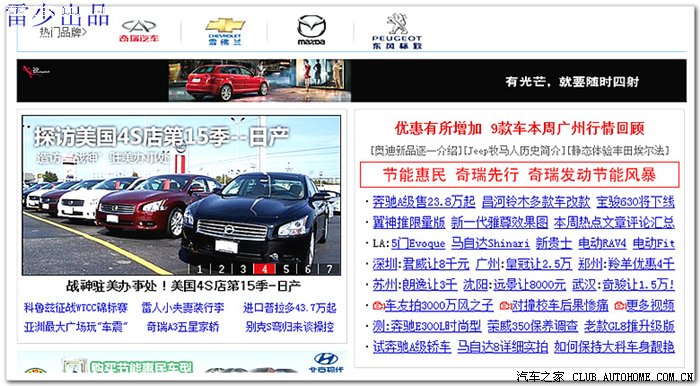
Task: Click the Hyundai logo in bottom banner
Action: [x=326, y=362]
